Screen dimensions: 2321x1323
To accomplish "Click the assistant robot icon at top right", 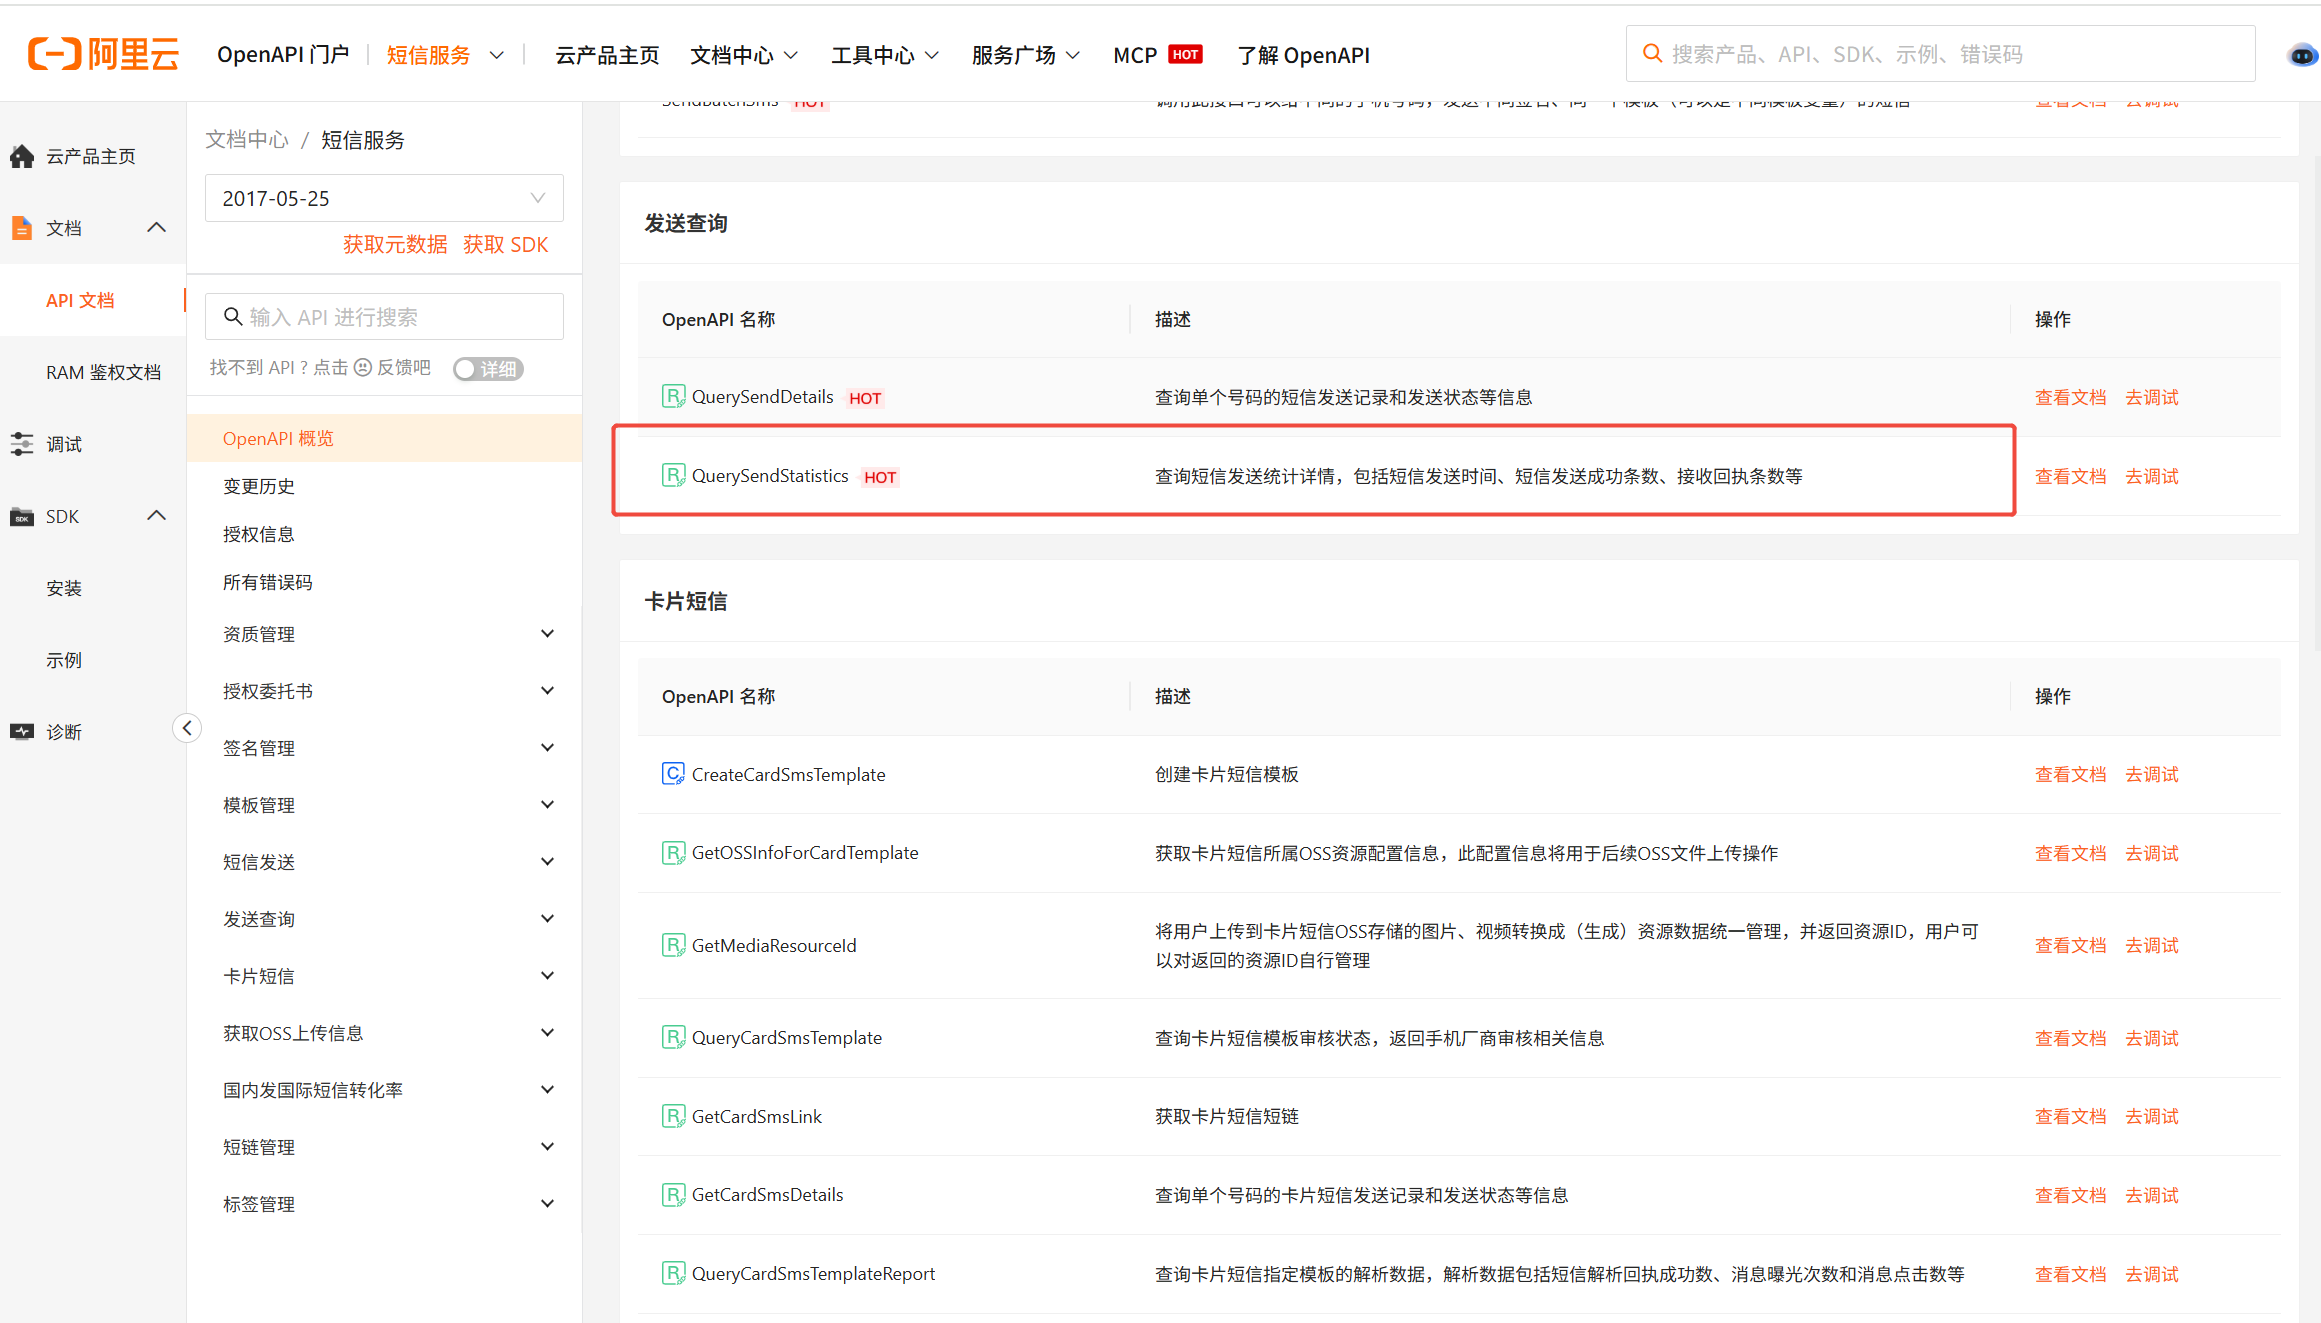I will click(2301, 55).
